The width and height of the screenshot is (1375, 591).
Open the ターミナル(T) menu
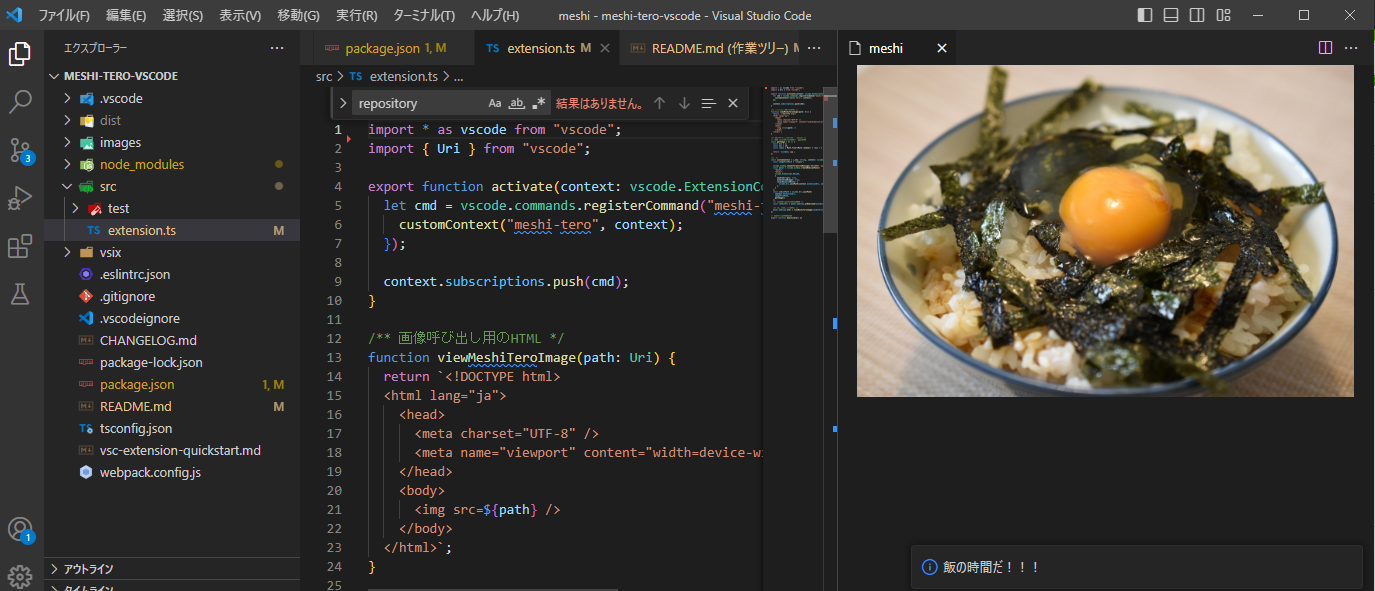424,15
